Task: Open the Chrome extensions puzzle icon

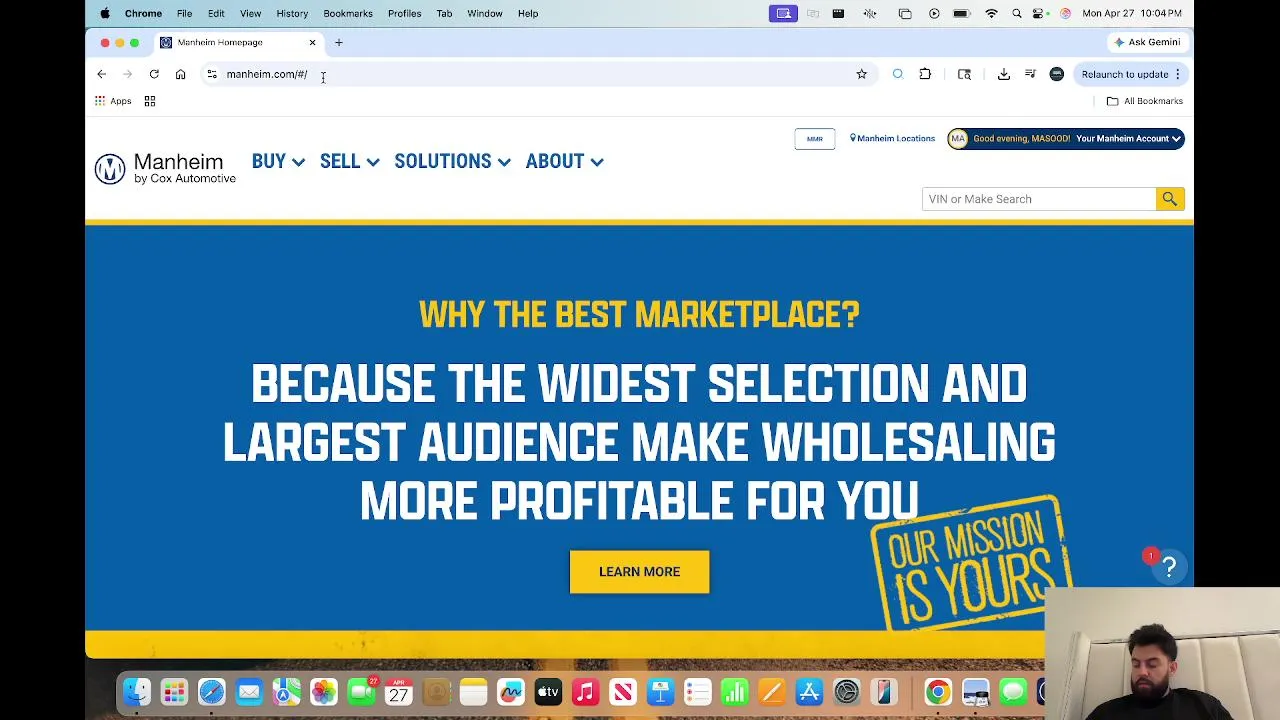Action: (x=925, y=74)
